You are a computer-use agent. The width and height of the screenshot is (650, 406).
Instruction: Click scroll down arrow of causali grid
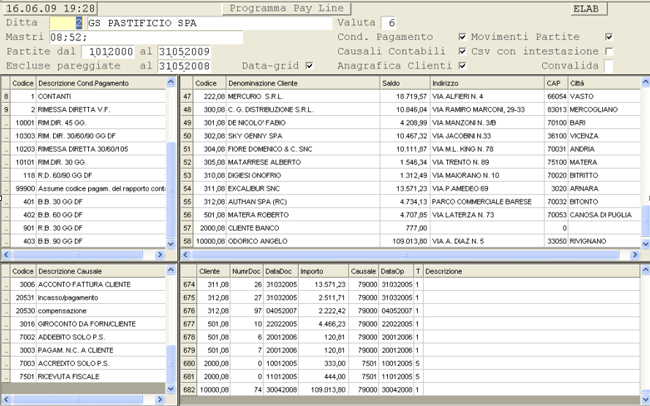point(171,389)
